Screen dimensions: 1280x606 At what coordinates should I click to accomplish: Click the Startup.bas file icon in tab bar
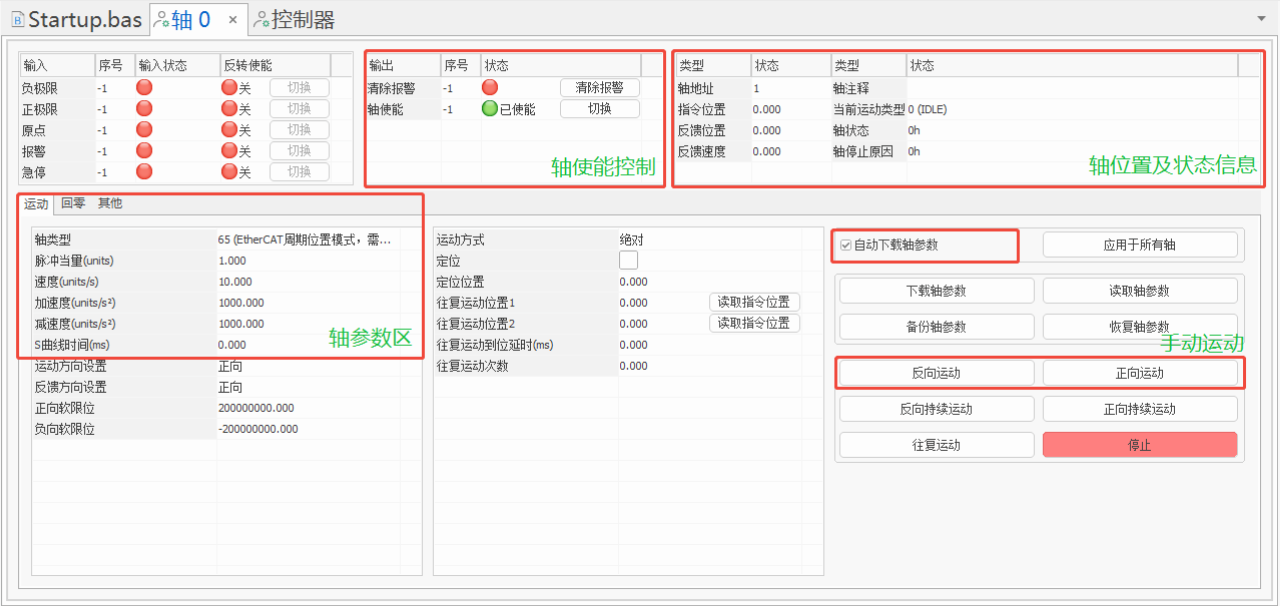[x=17, y=19]
